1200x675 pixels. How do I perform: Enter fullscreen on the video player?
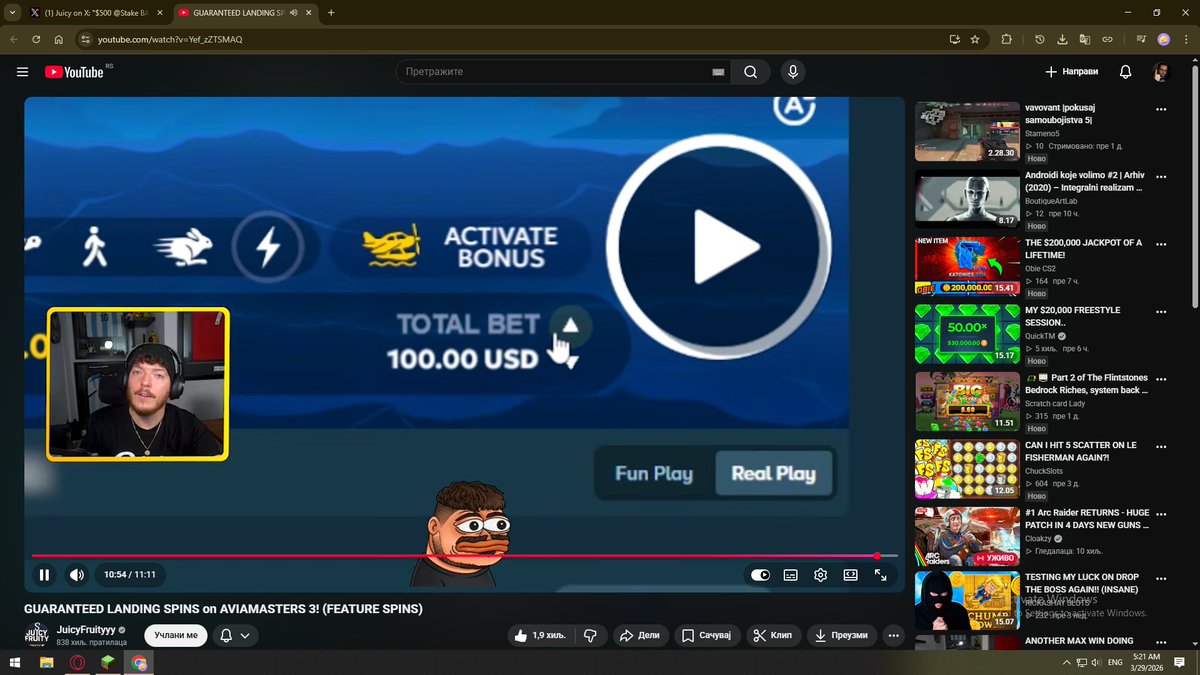click(881, 575)
